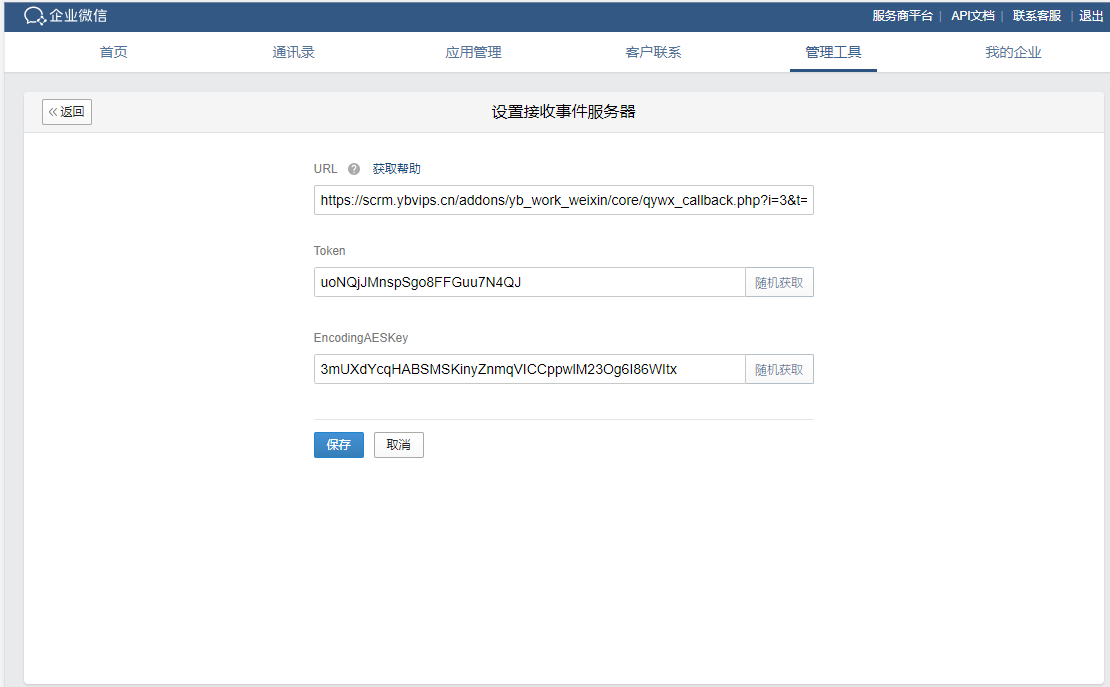Image resolution: width=1110 pixels, height=687 pixels.
Task: Switch to the 通讯录 tab
Action: coord(293,52)
